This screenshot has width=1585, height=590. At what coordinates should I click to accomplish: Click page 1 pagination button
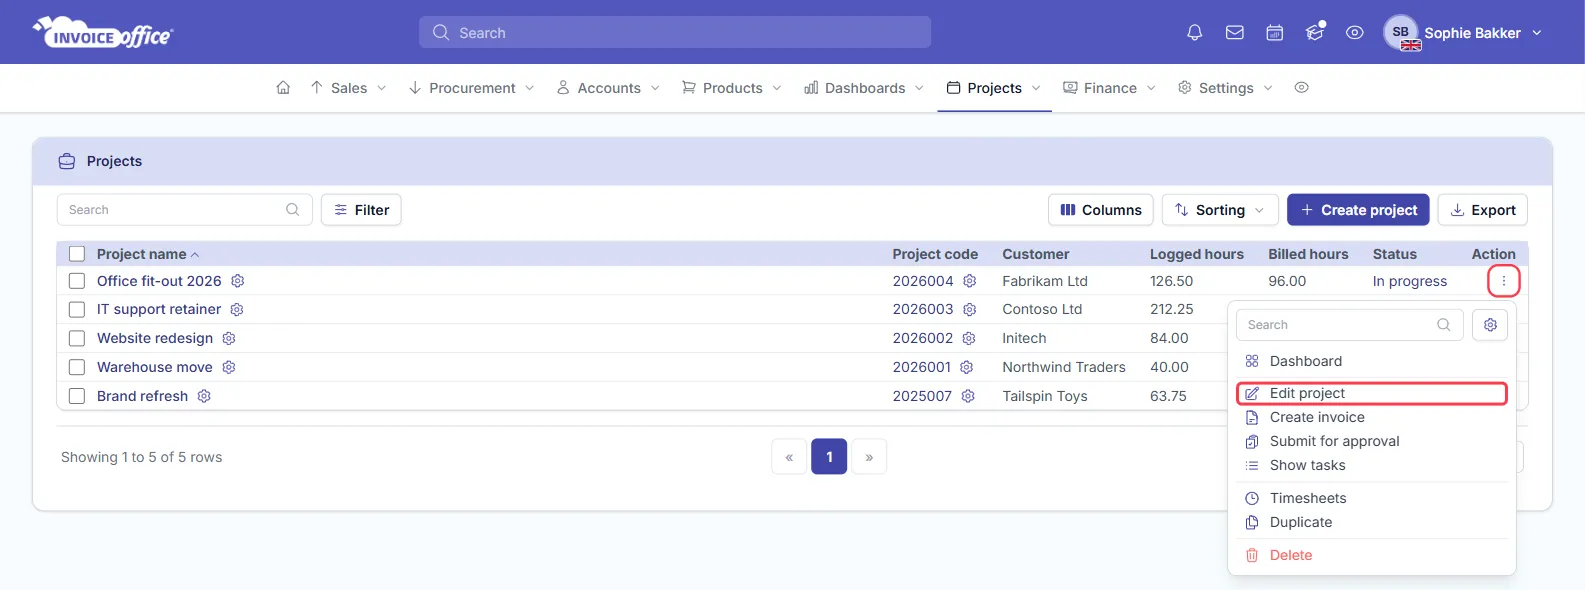(x=829, y=457)
